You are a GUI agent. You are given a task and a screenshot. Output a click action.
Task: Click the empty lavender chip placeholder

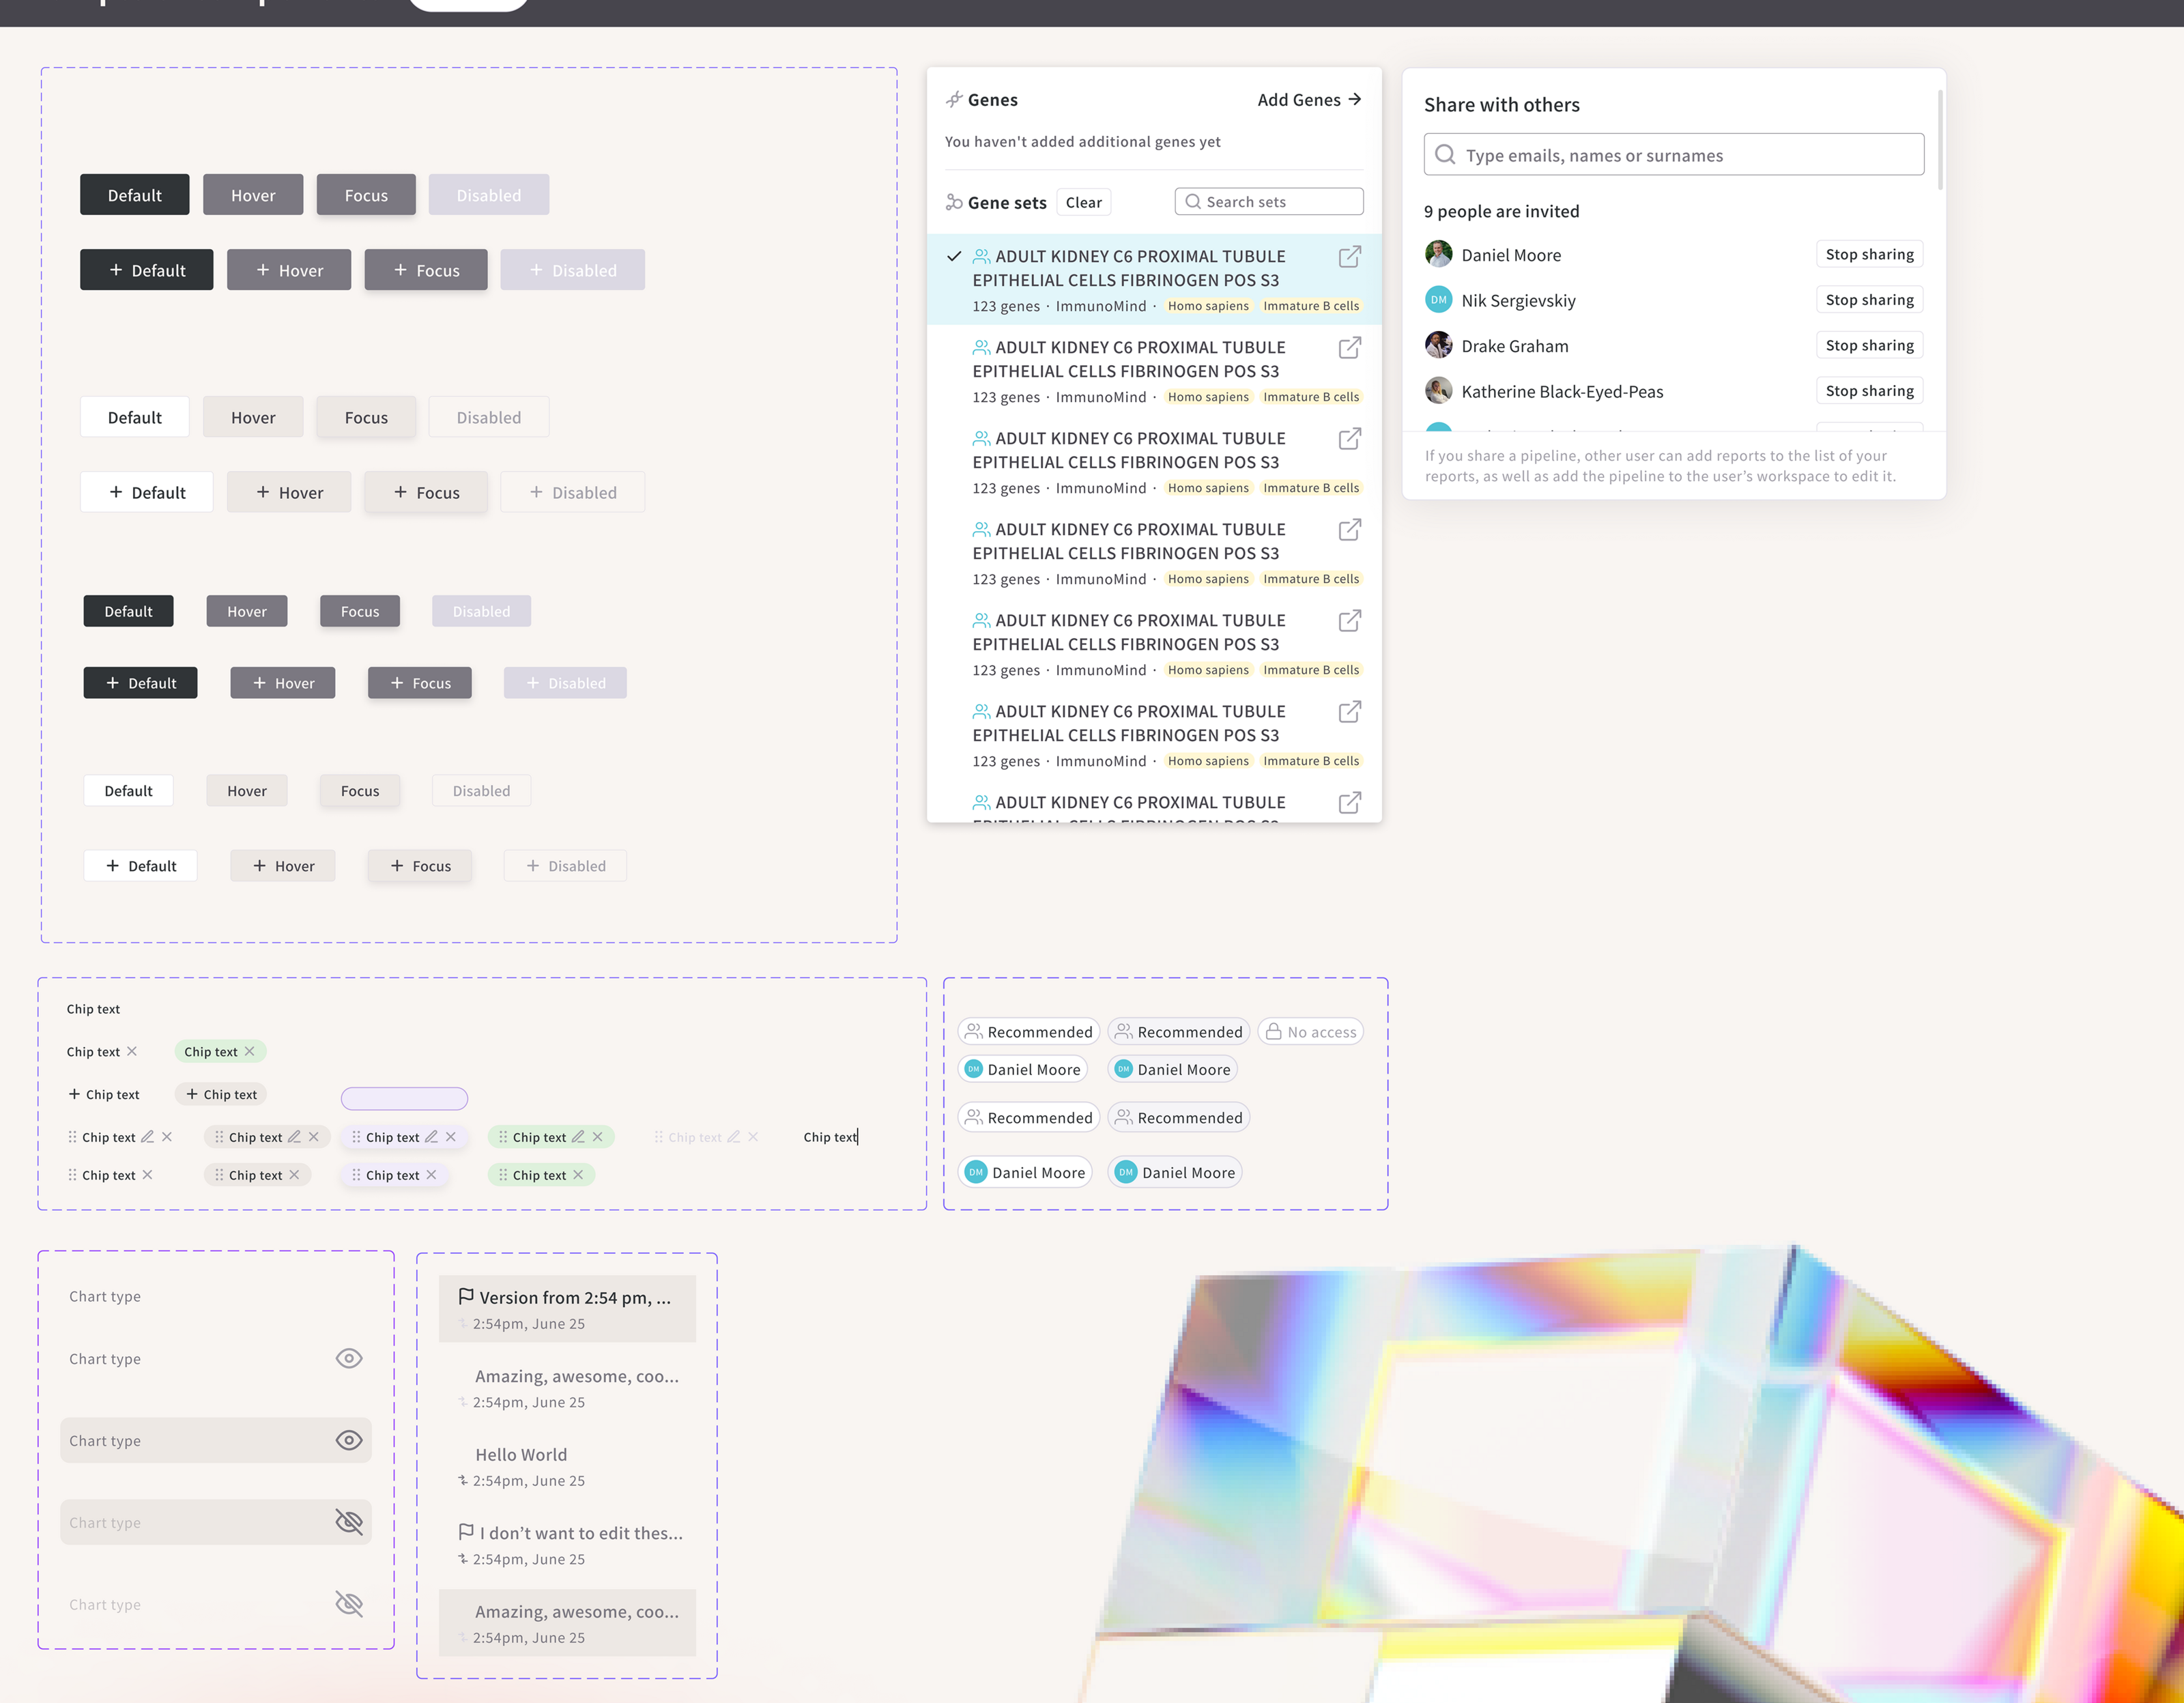404,1098
